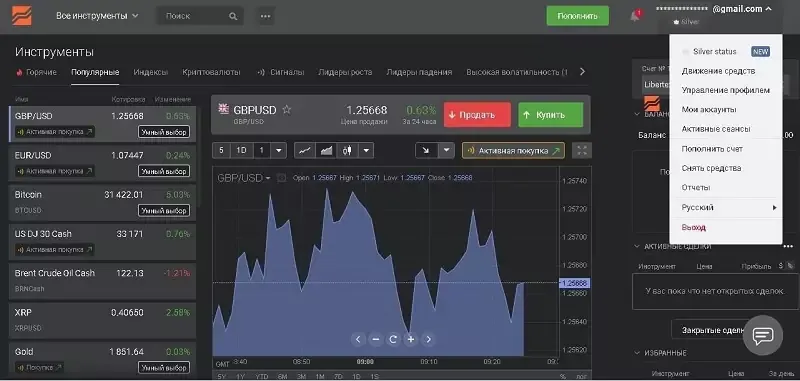The height and width of the screenshot is (381, 800).
Task: Switch to the Индексы tab
Action: (x=151, y=72)
